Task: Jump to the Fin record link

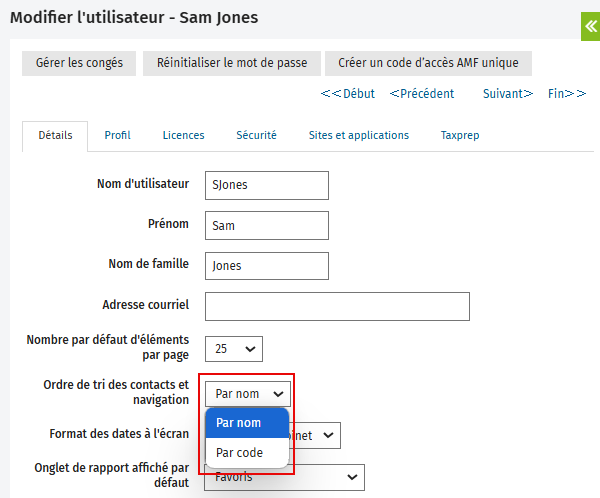Action: pyautogui.click(x=567, y=94)
